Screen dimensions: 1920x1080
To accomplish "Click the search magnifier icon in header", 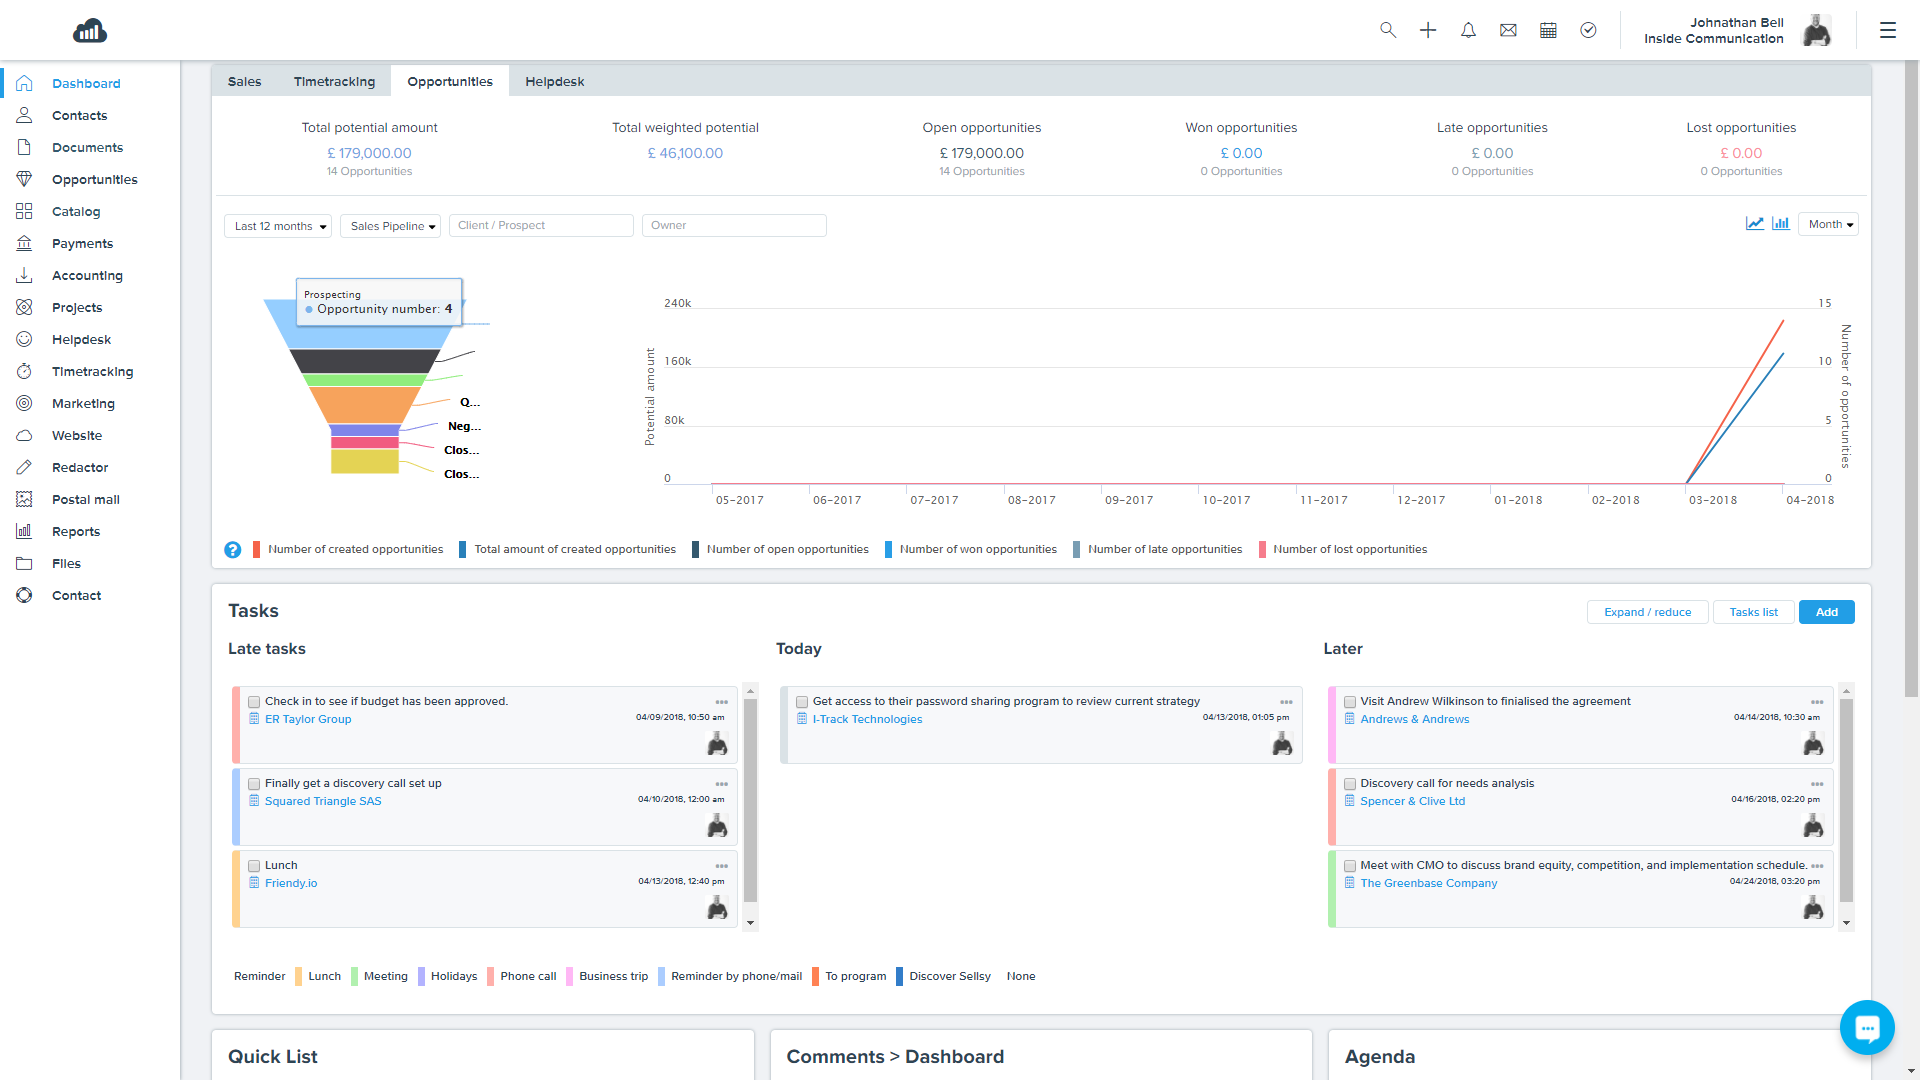I will 1388,30.
